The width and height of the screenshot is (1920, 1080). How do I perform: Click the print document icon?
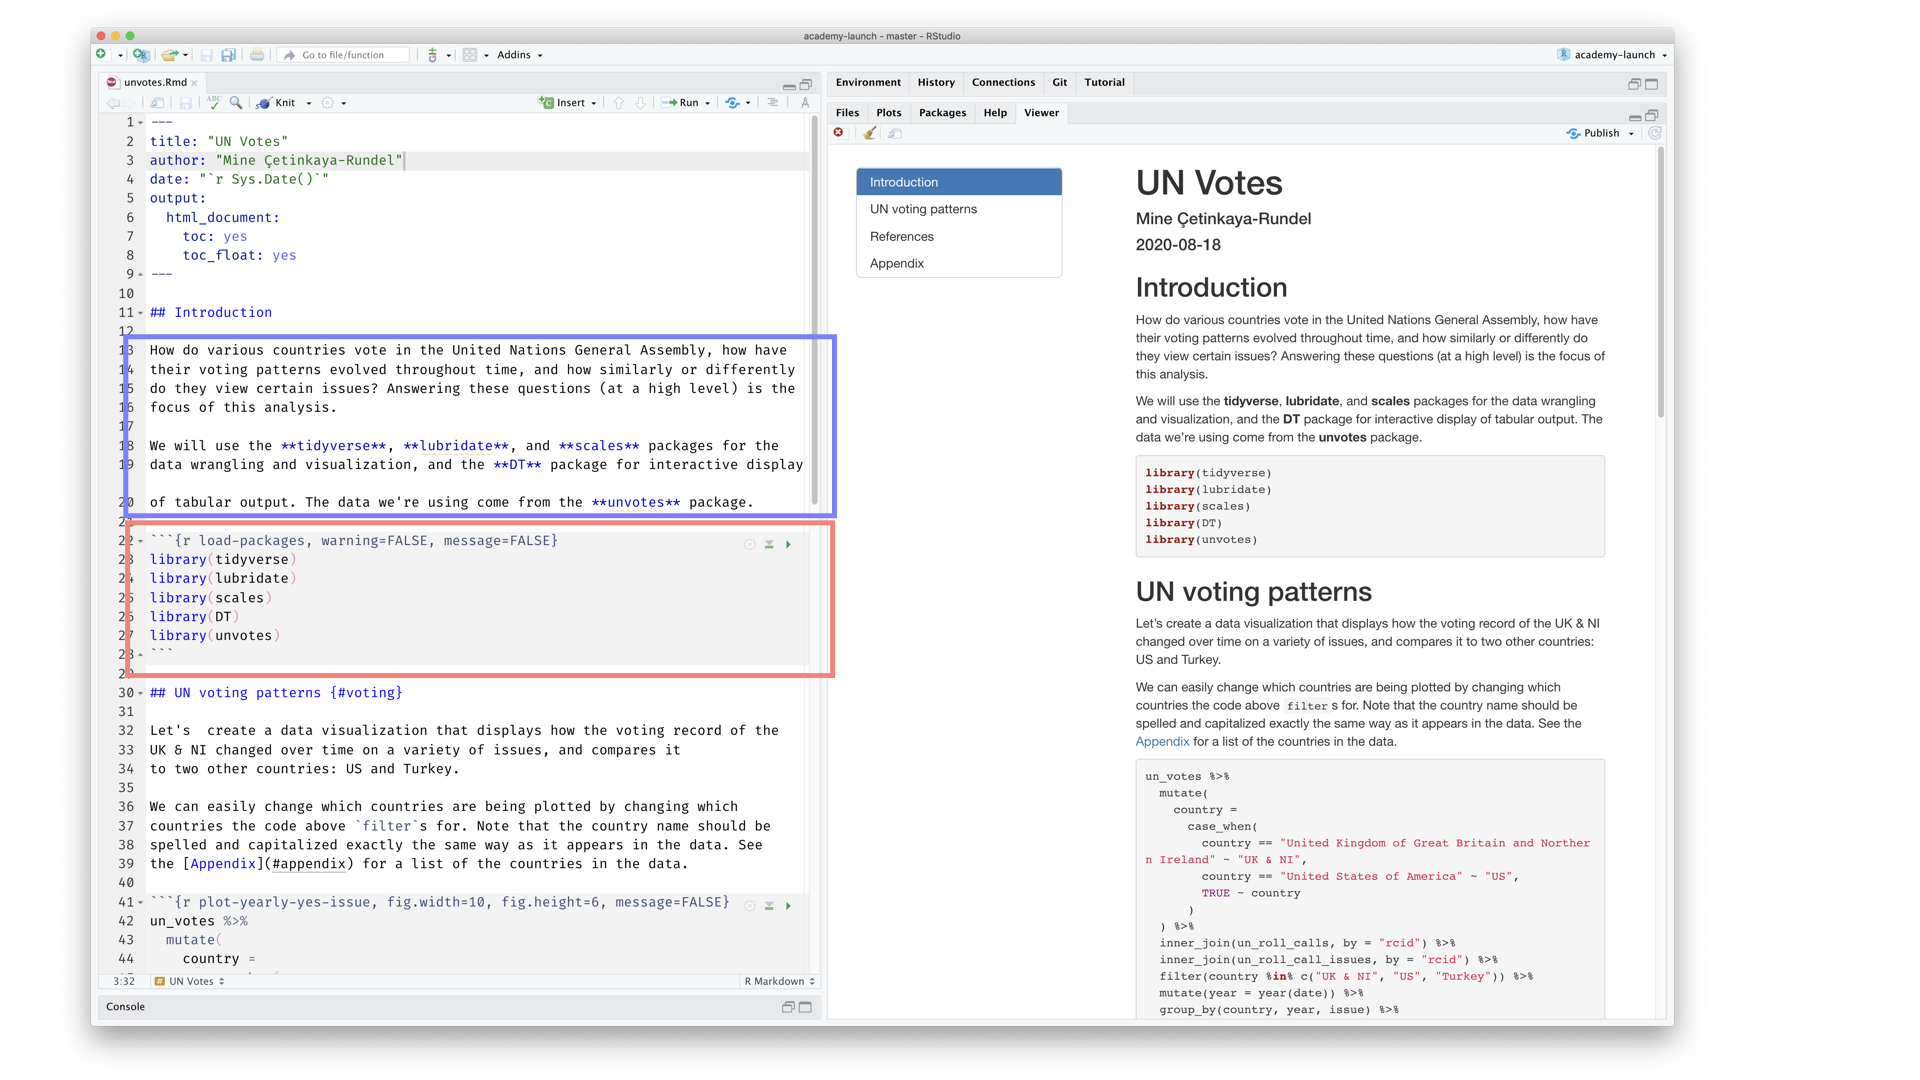(257, 55)
